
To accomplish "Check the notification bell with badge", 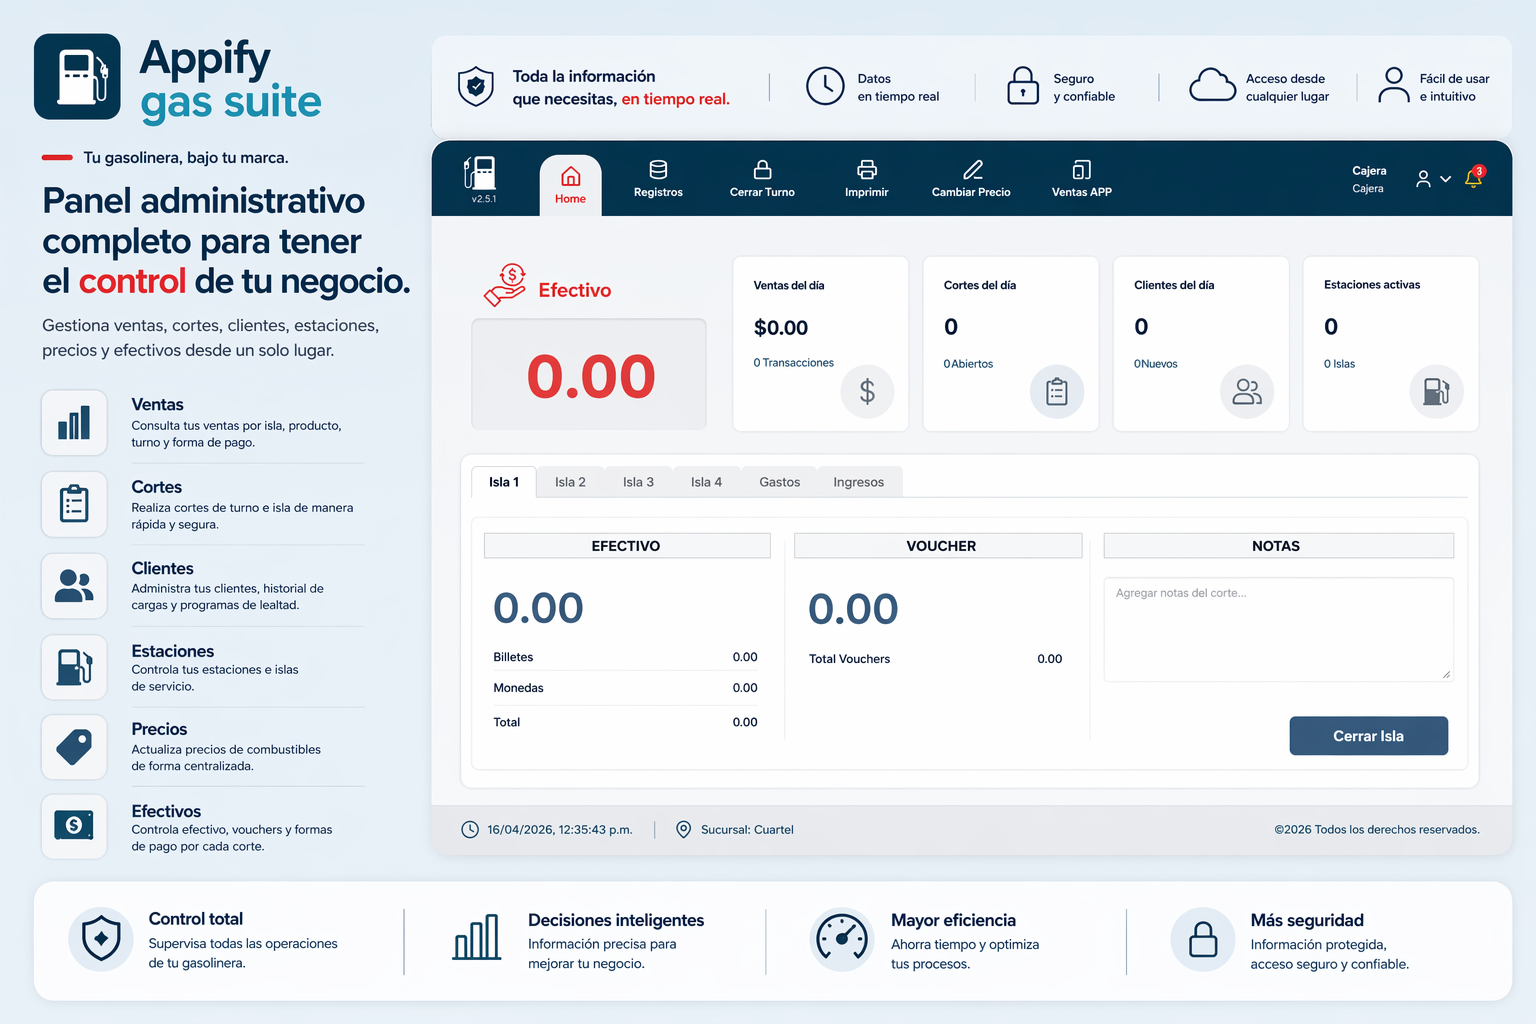I will click(1473, 178).
